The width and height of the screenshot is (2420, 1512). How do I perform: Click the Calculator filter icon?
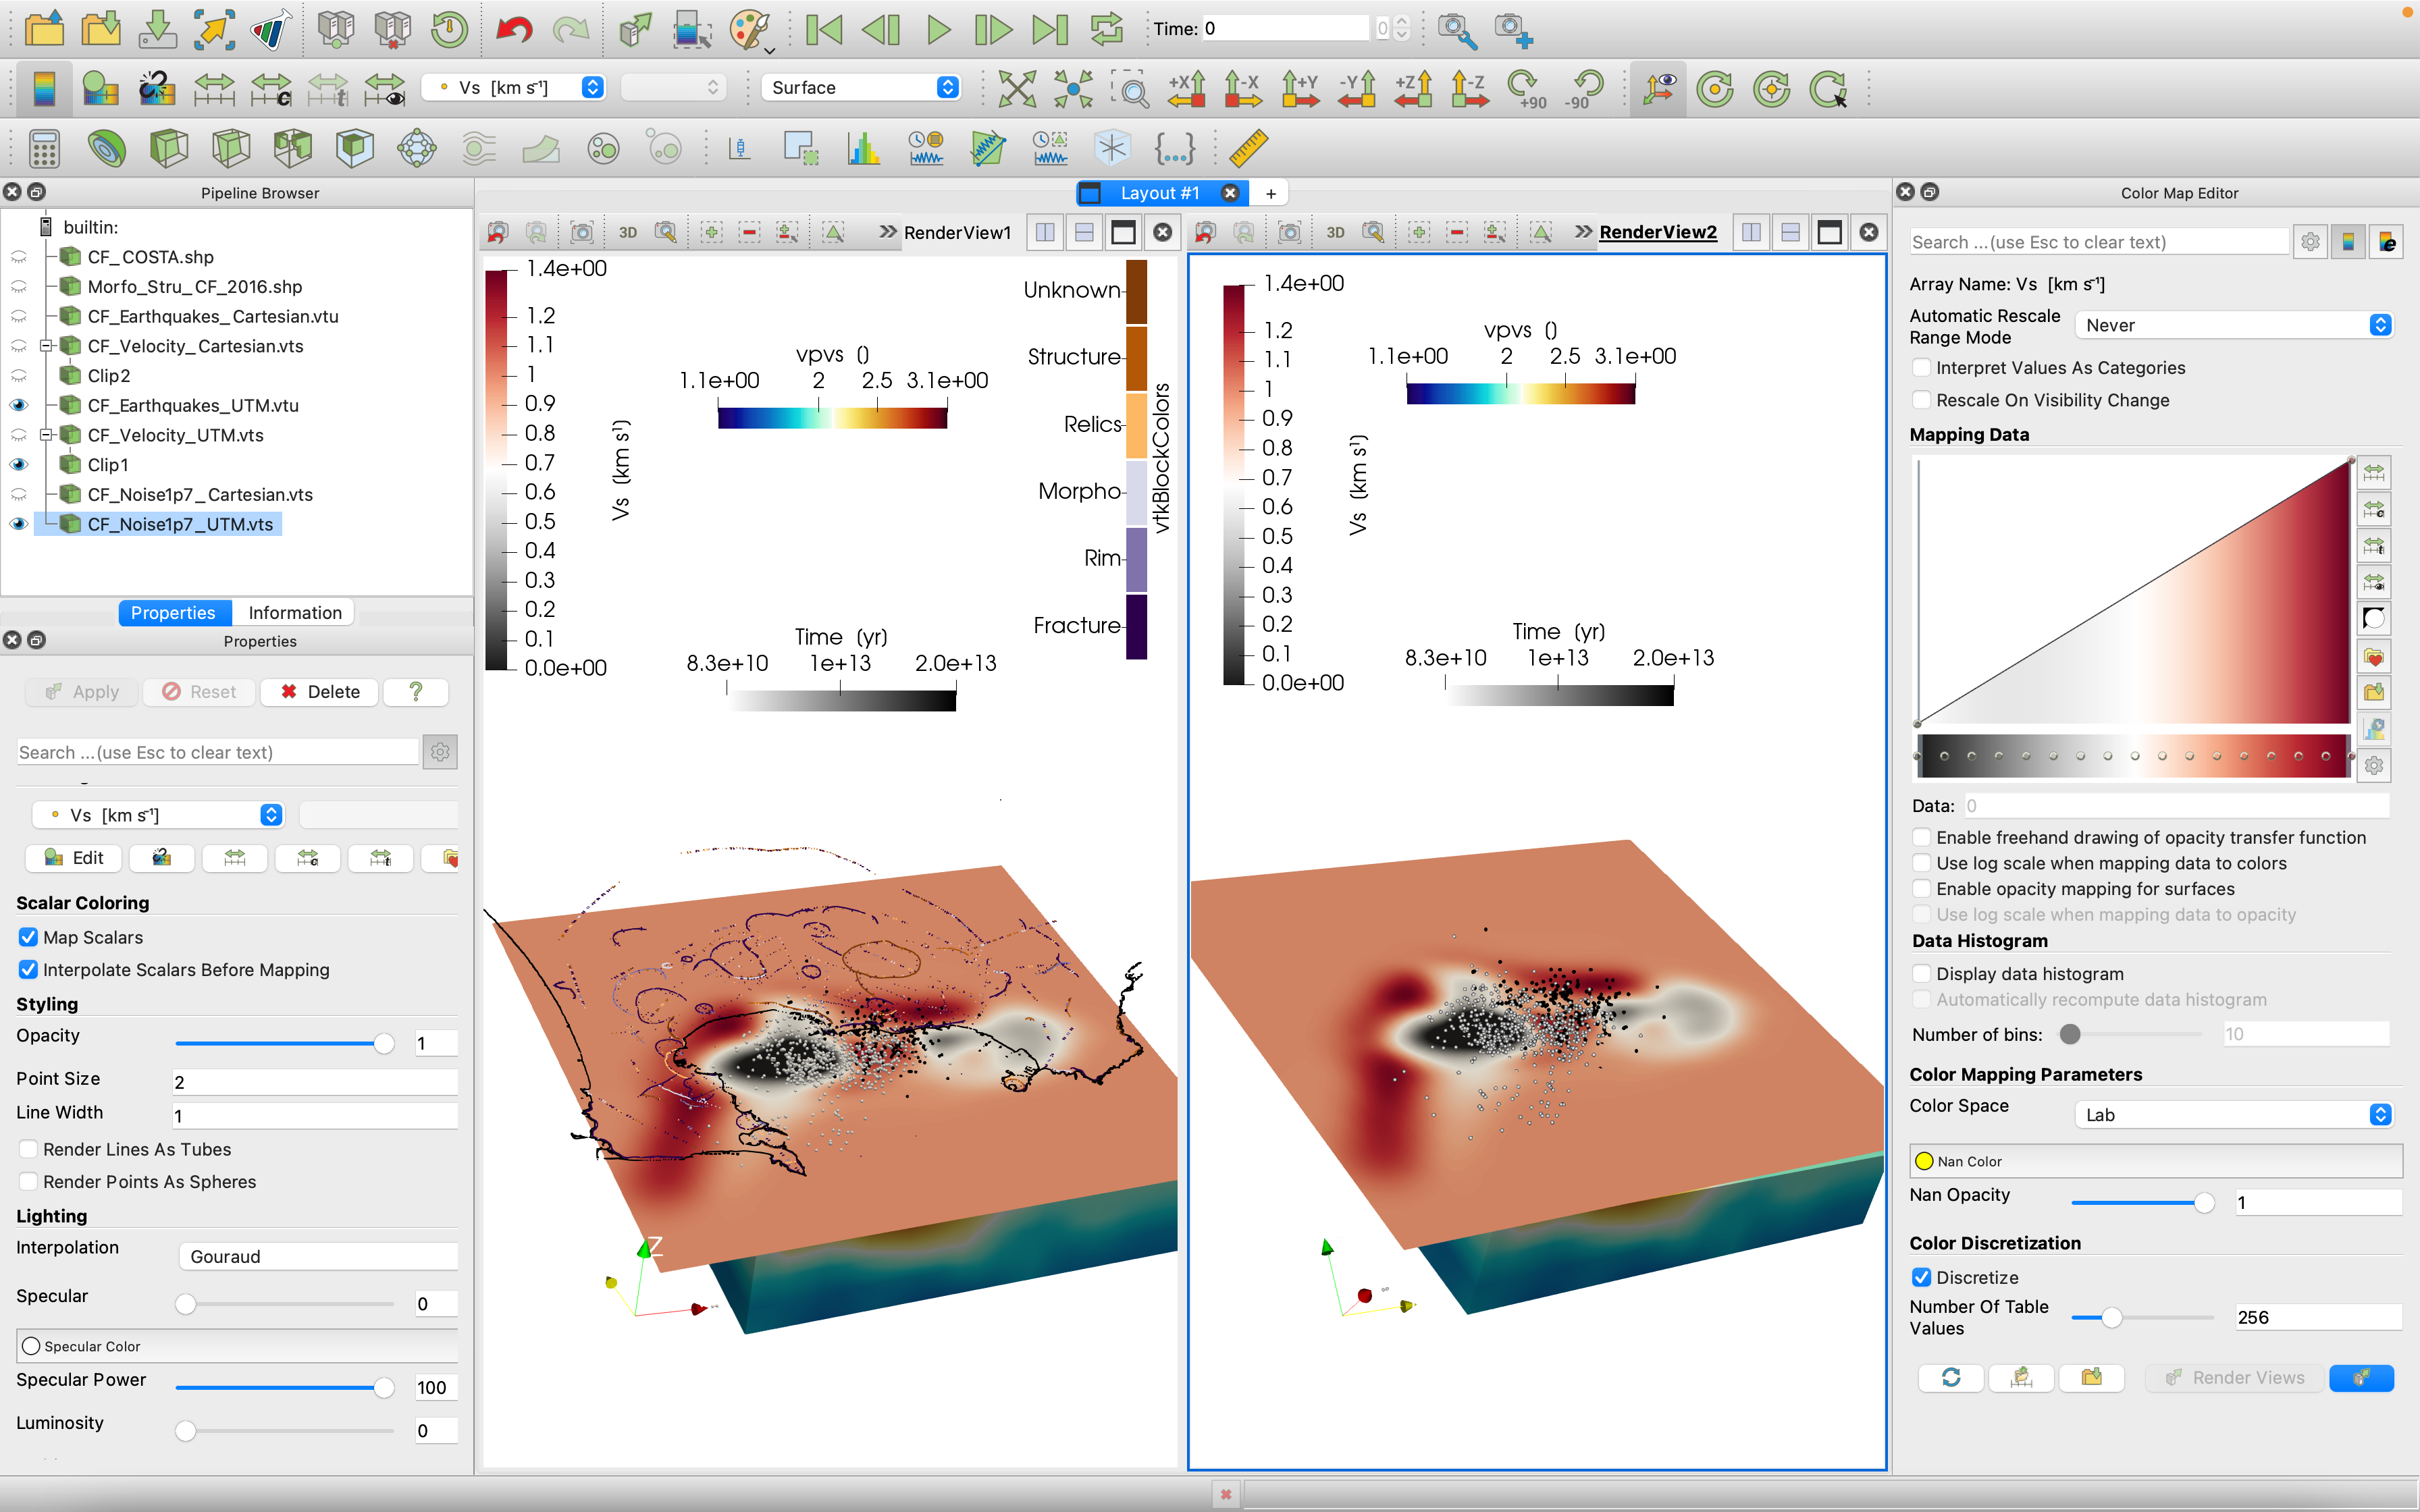click(x=43, y=149)
